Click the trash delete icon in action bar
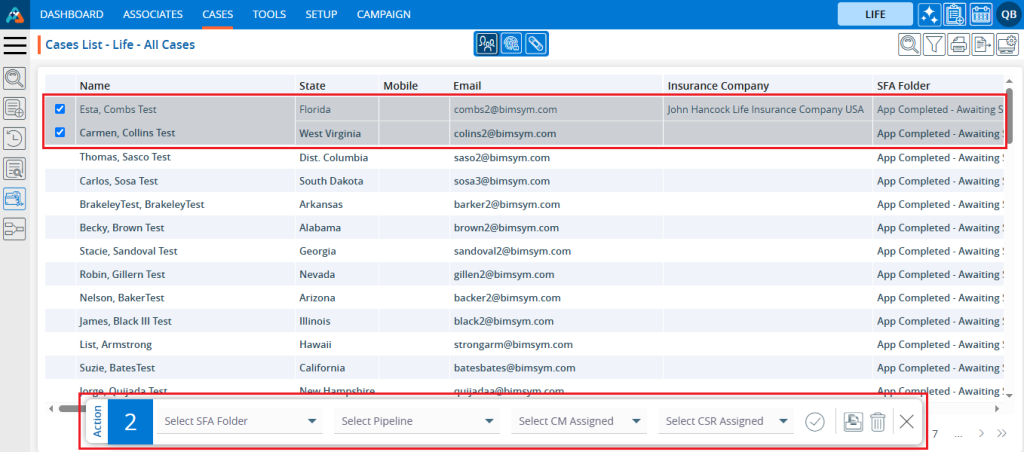The height and width of the screenshot is (452, 1024). point(877,421)
